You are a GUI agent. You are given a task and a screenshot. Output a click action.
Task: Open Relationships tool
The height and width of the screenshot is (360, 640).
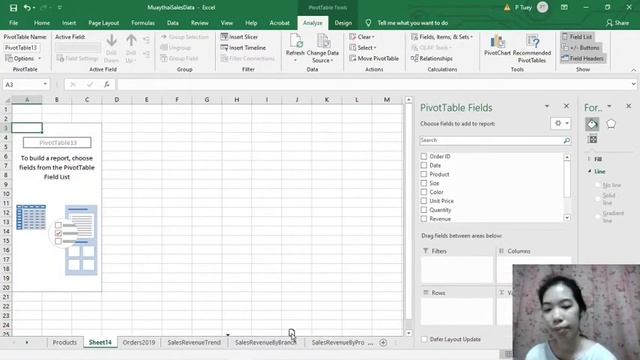tap(432, 58)
